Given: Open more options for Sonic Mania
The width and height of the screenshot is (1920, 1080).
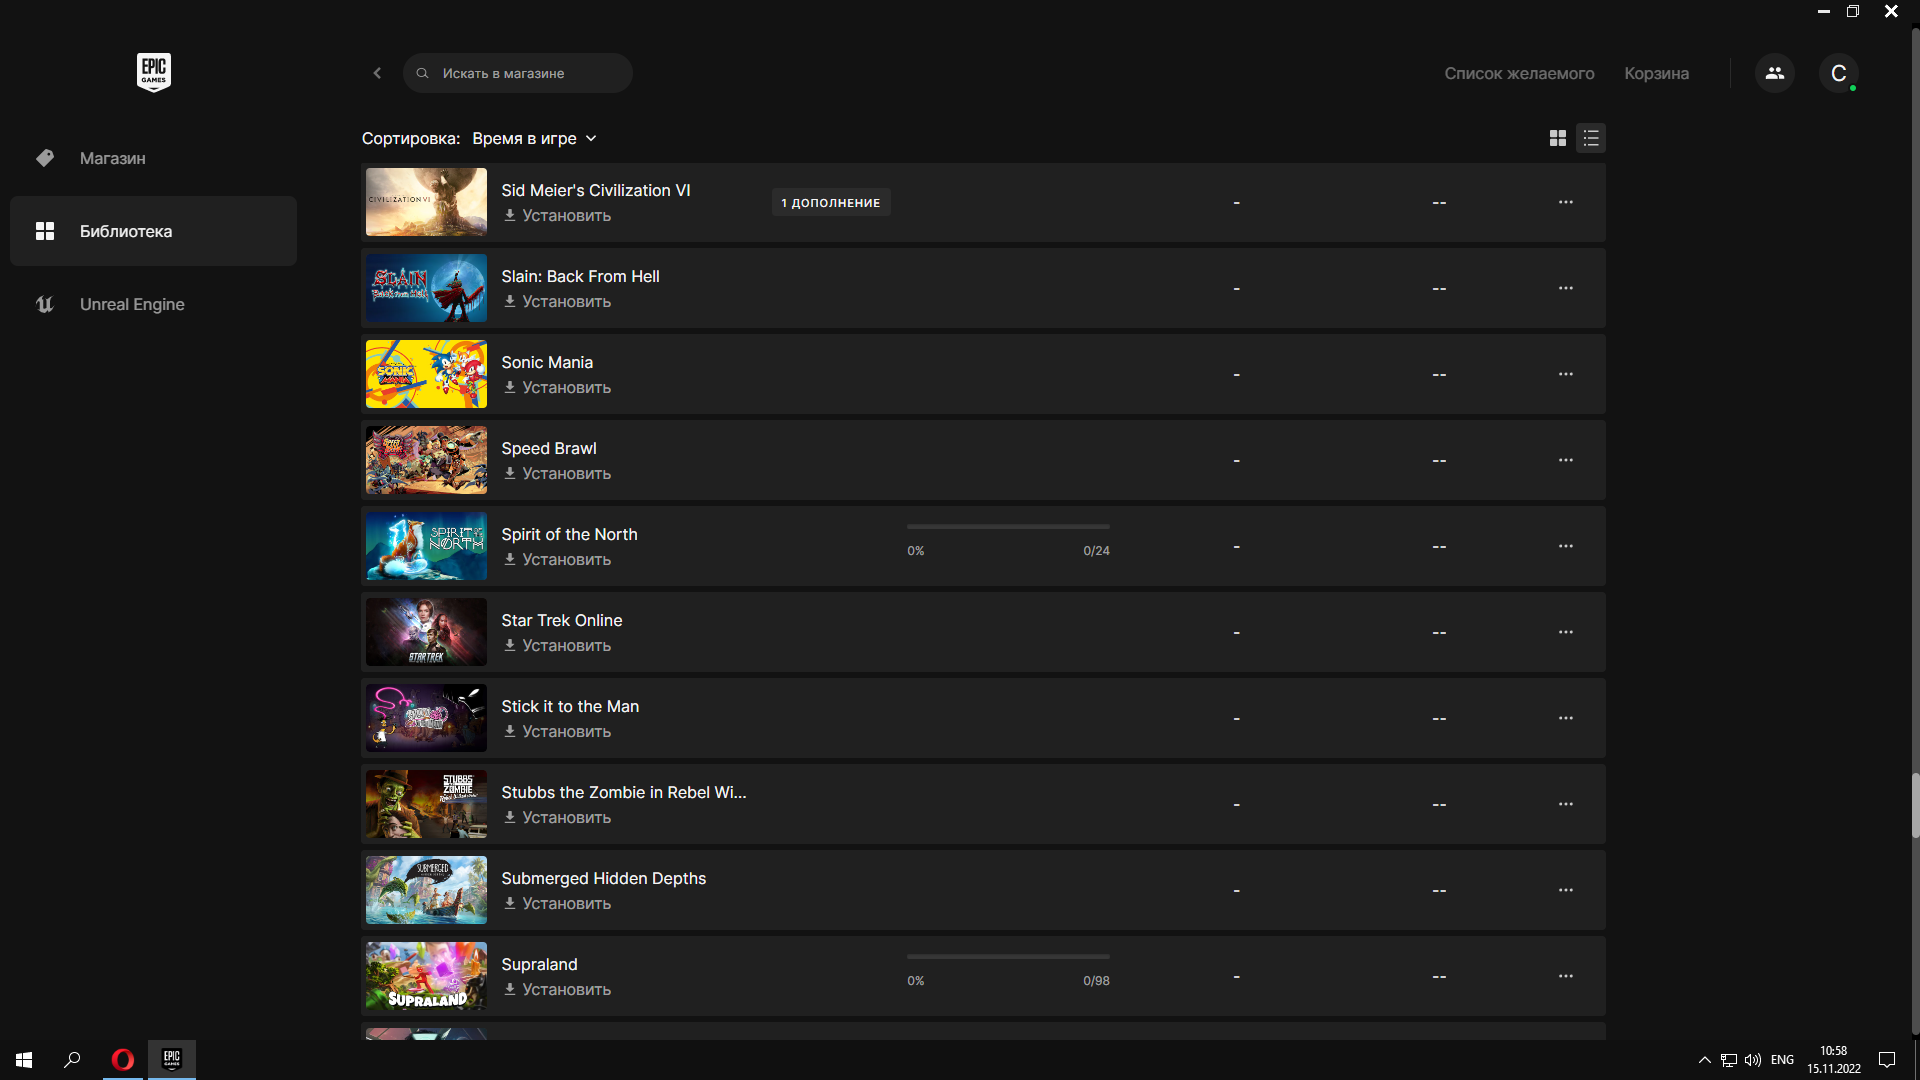Looking at the screenshot, I should click(1566, 374).
